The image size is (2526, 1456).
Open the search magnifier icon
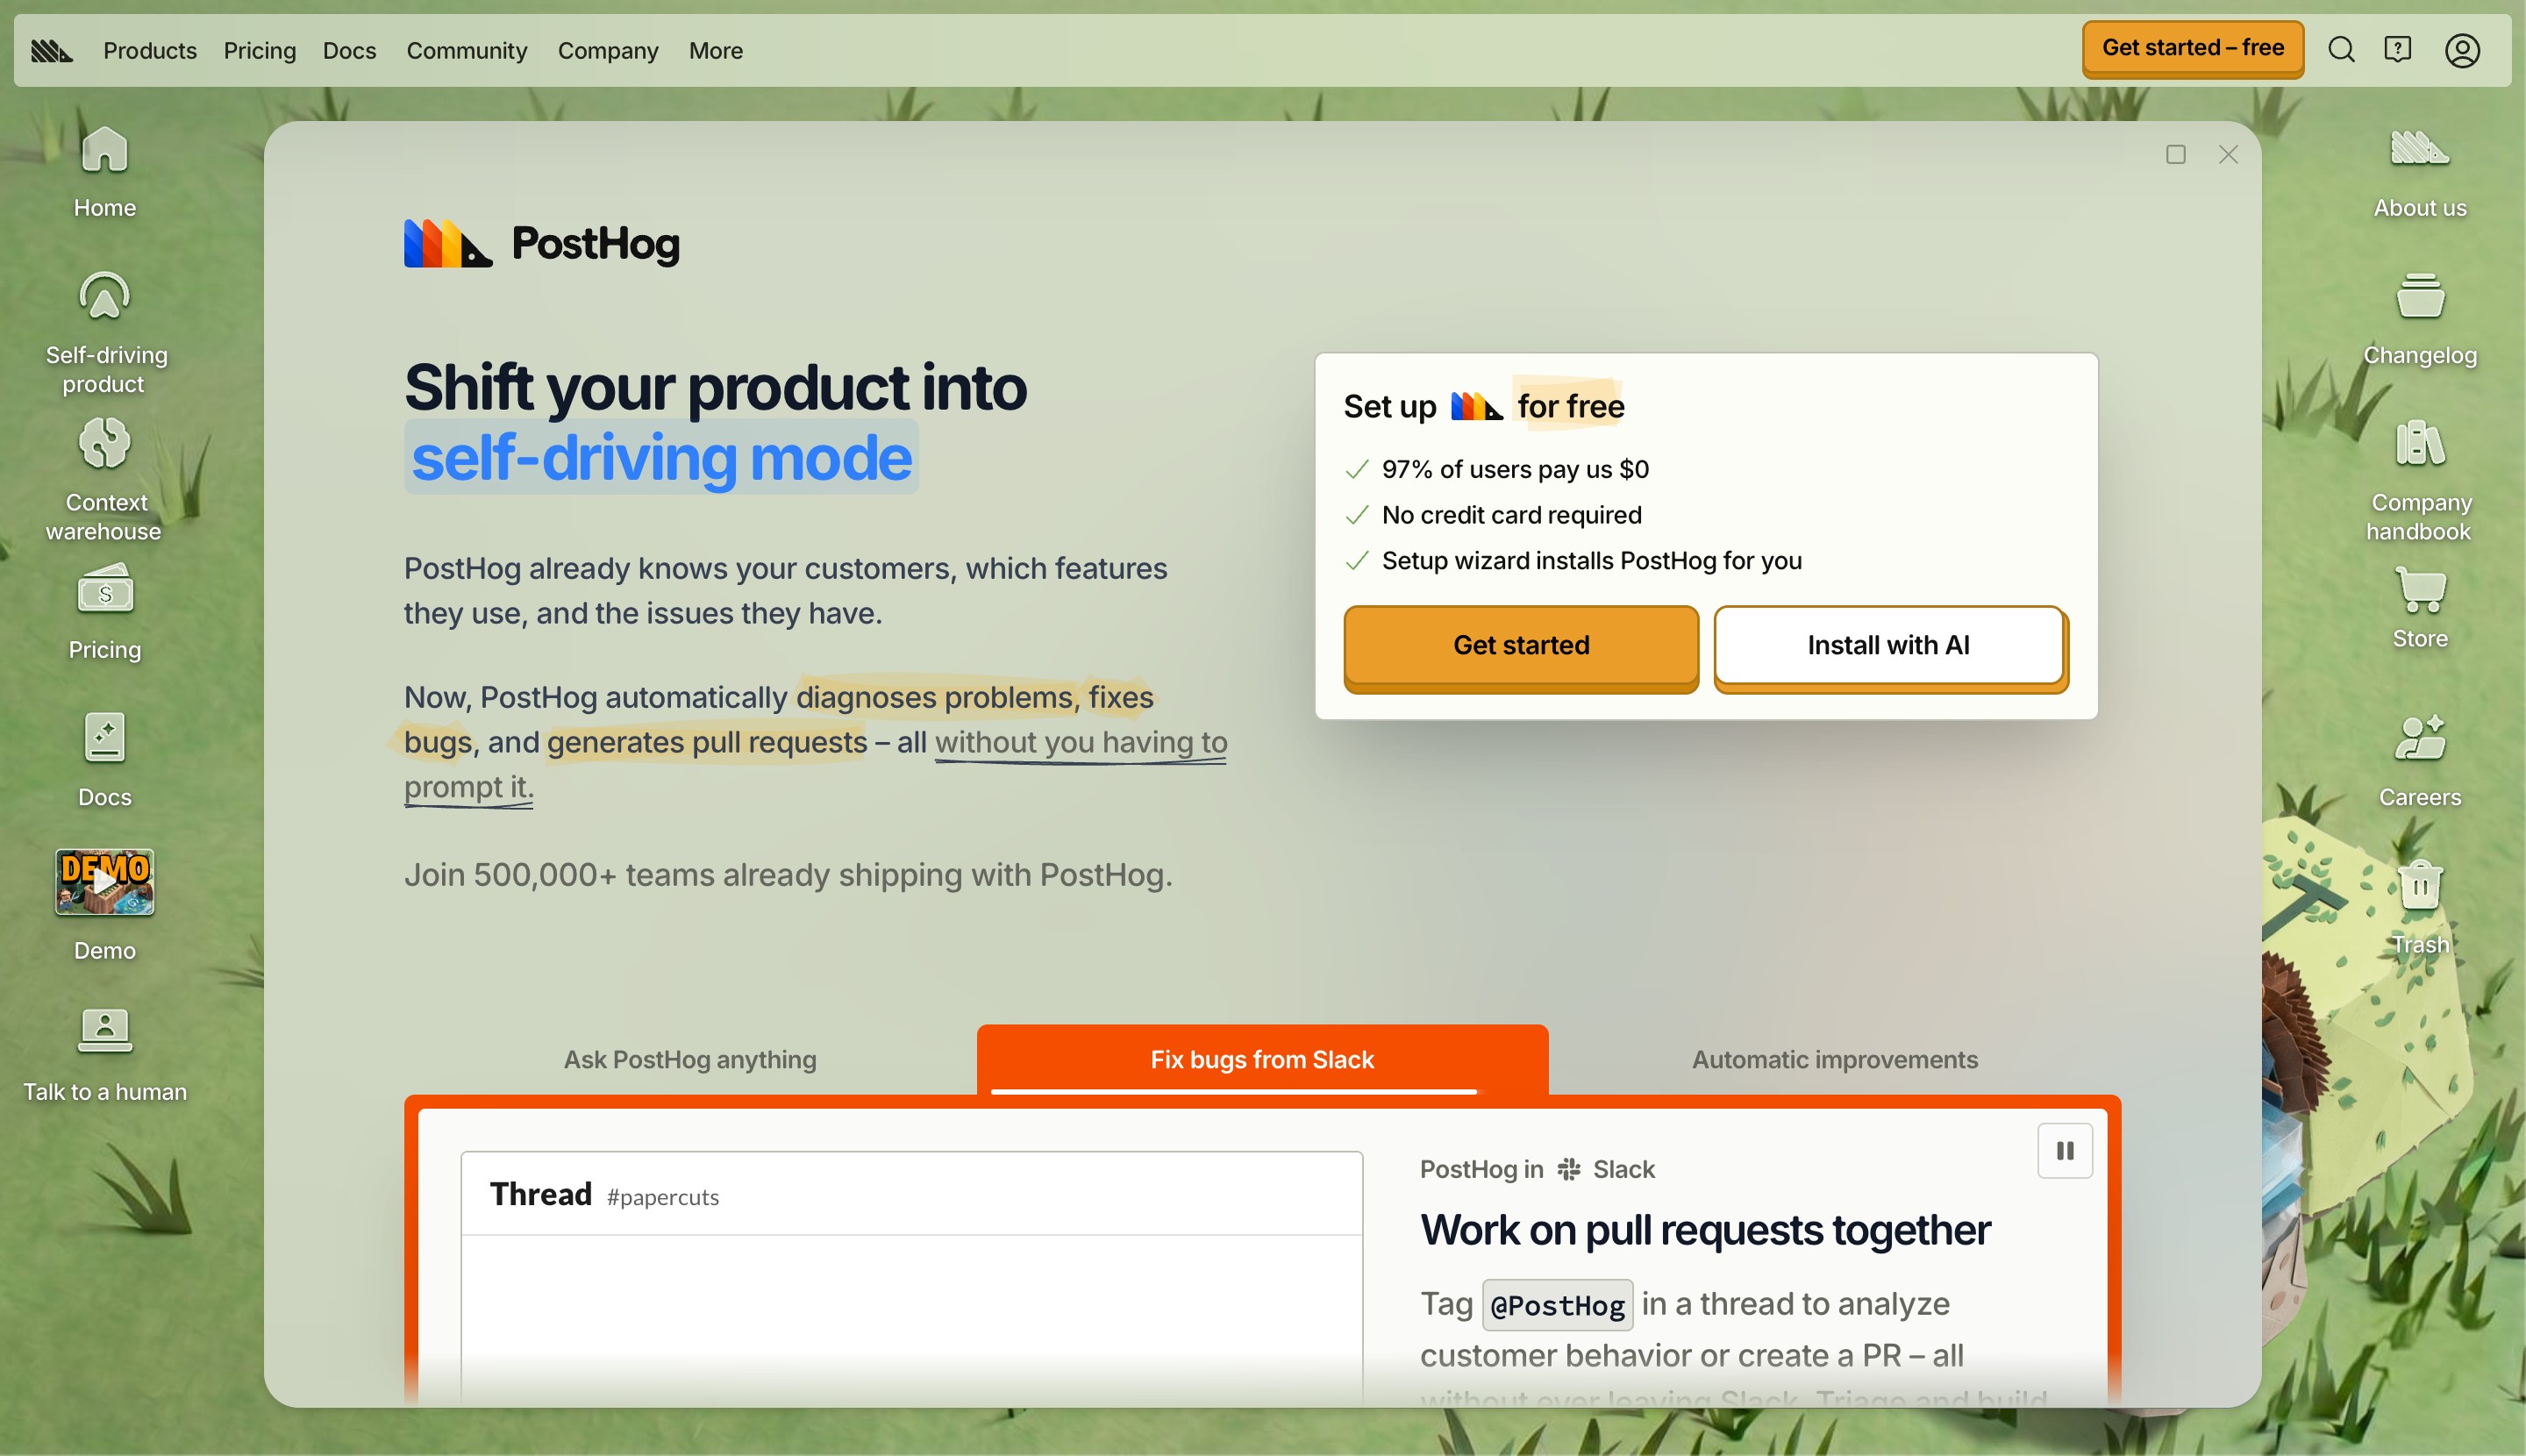[x=2341, y=50]
